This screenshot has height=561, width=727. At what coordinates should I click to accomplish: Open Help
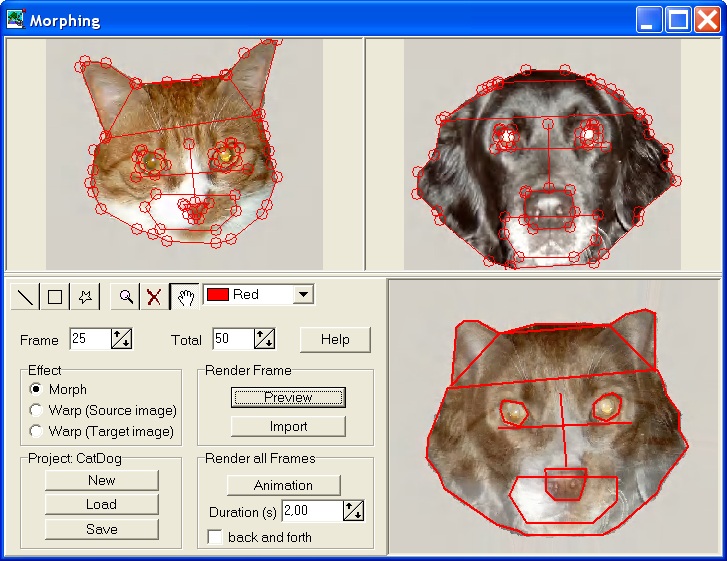pyautogui.click(x=335, y=339)
